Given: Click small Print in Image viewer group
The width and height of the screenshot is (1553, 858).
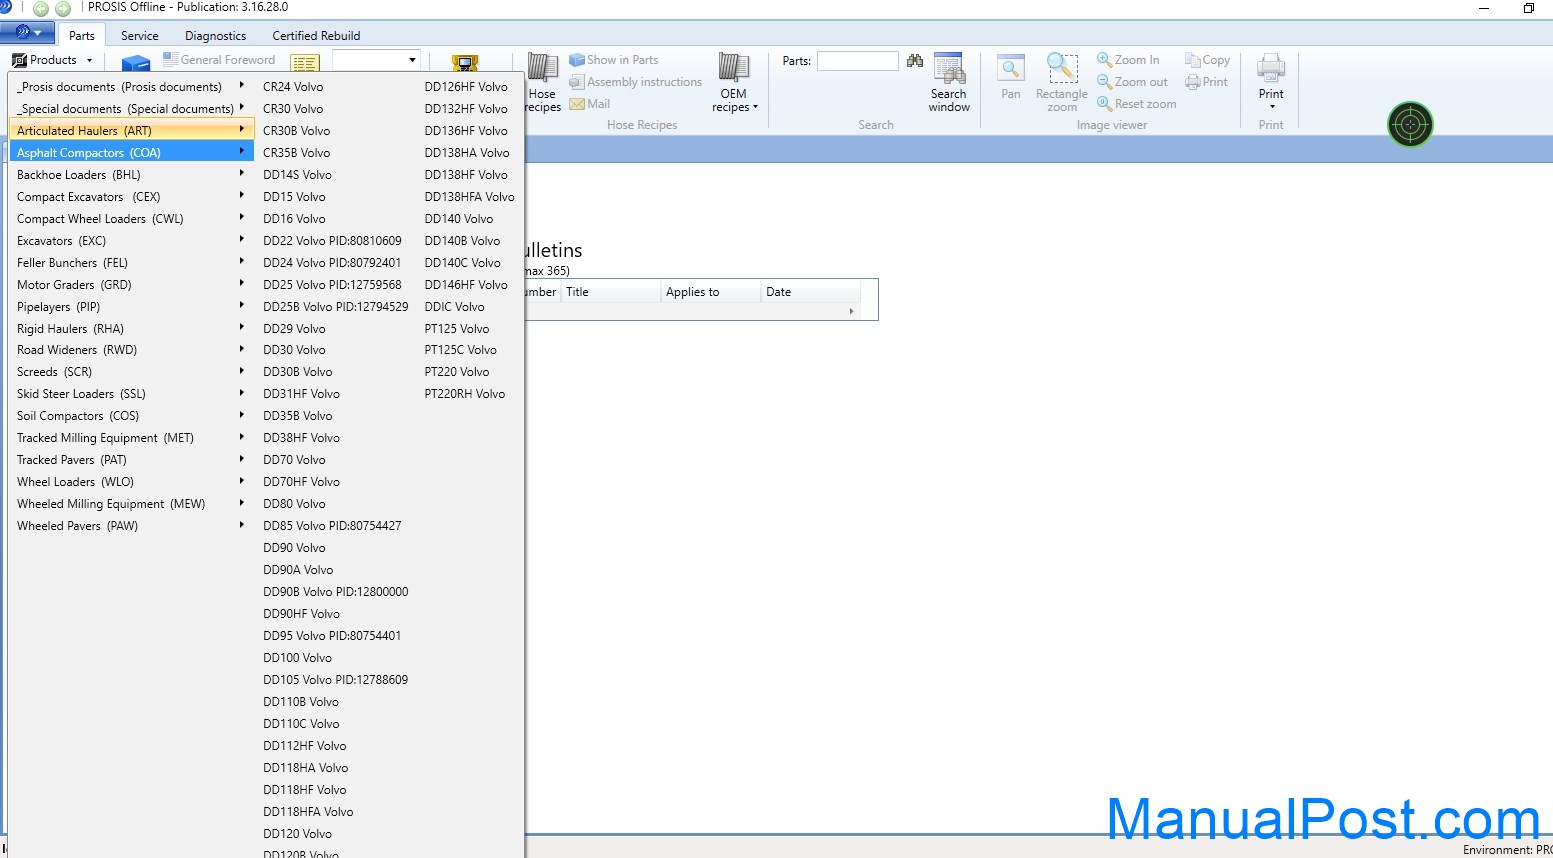Looking at the screenshot, I should point(1206,82).
